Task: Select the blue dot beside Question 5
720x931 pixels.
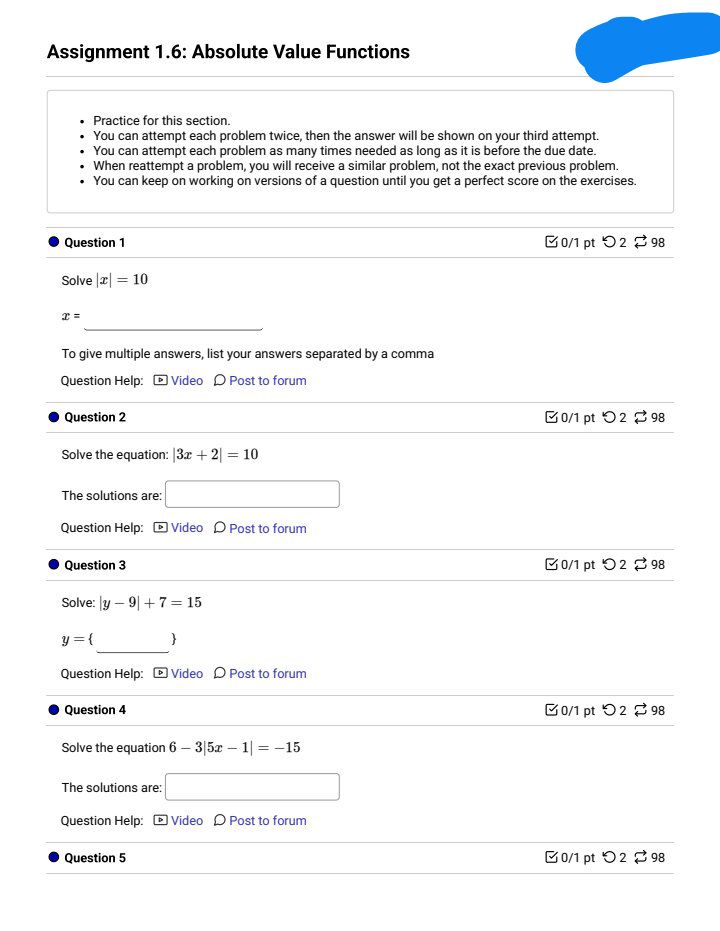Action: click(x=53, y=857)
